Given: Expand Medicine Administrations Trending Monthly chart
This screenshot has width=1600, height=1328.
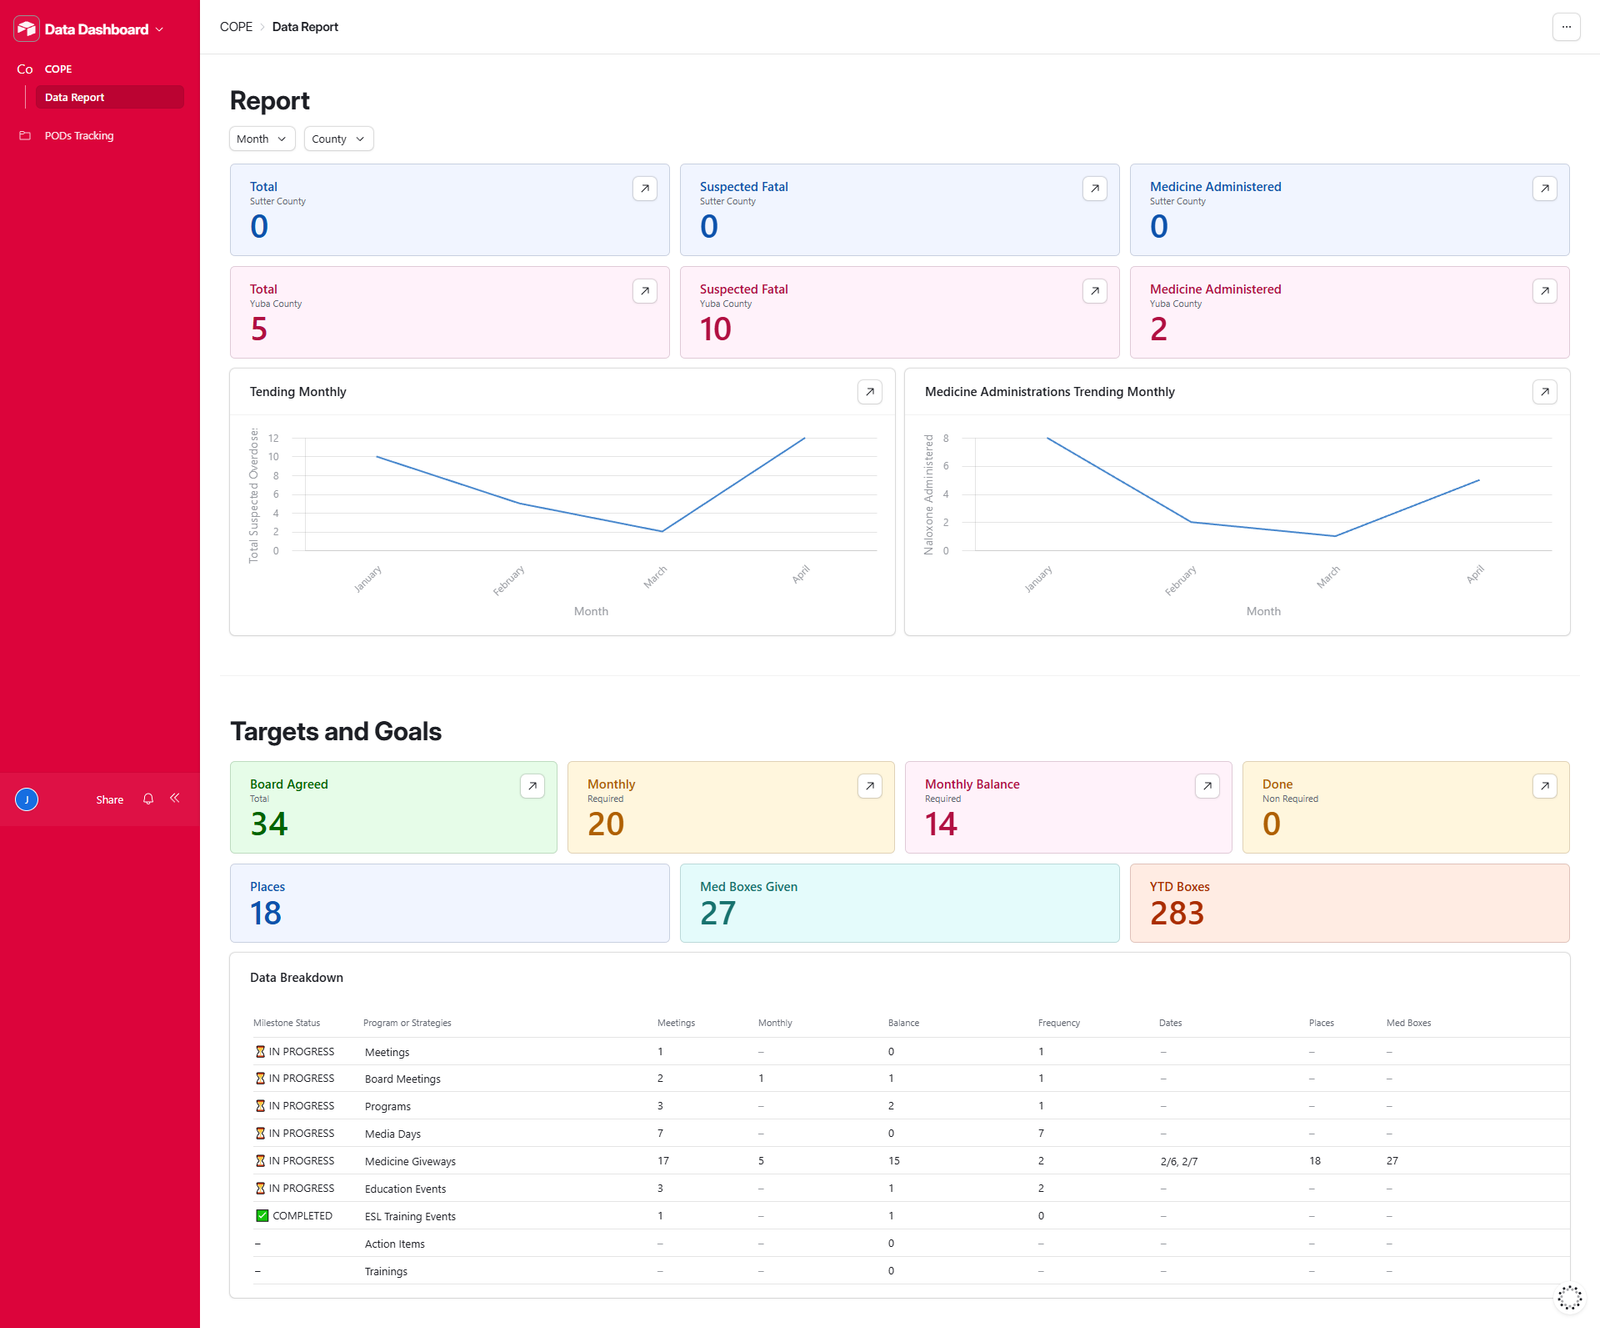Looking at the screenshot, I should 1545,392.
